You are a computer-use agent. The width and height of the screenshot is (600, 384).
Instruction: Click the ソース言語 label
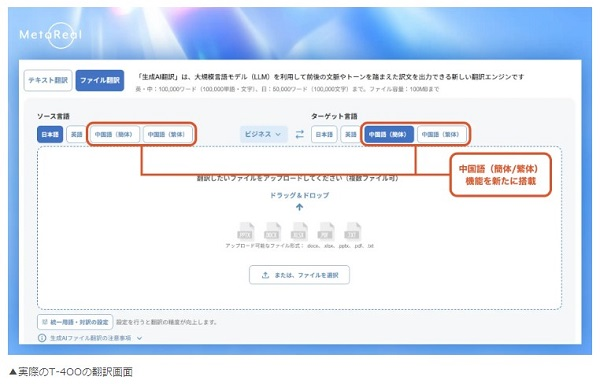[x=53, y=116]
